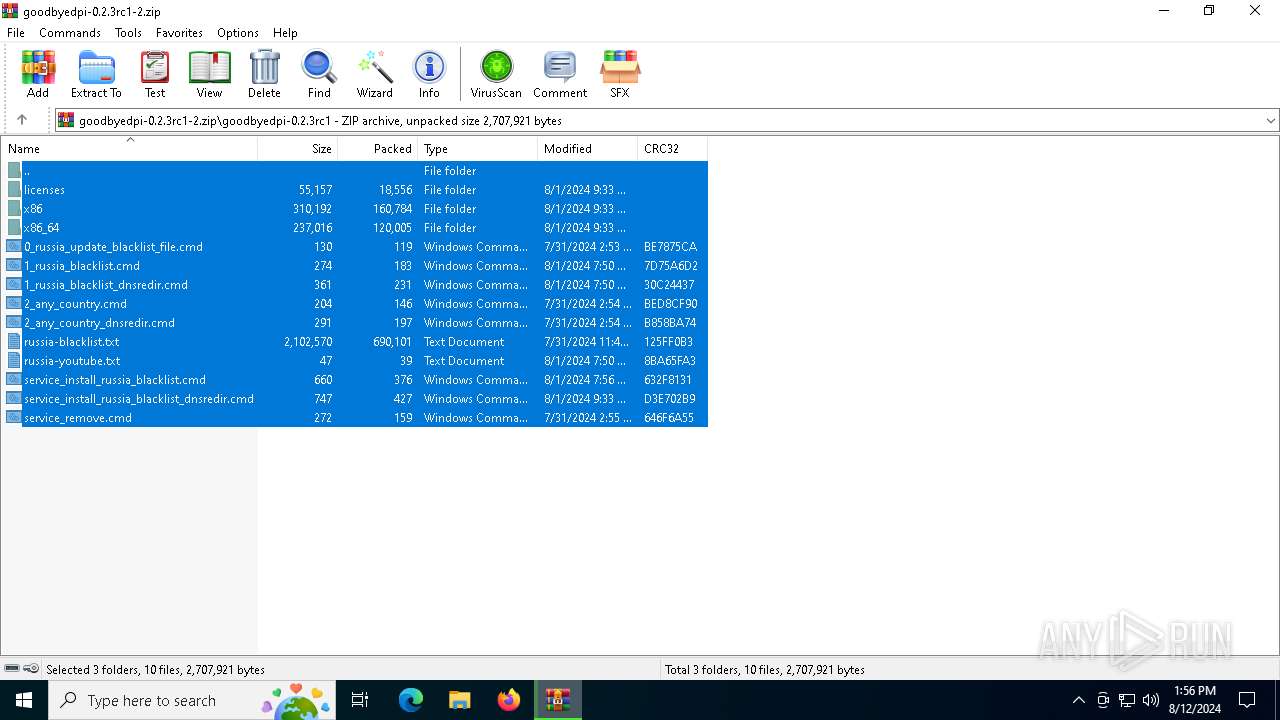Open the notification center icon

tap(1247, 700)
